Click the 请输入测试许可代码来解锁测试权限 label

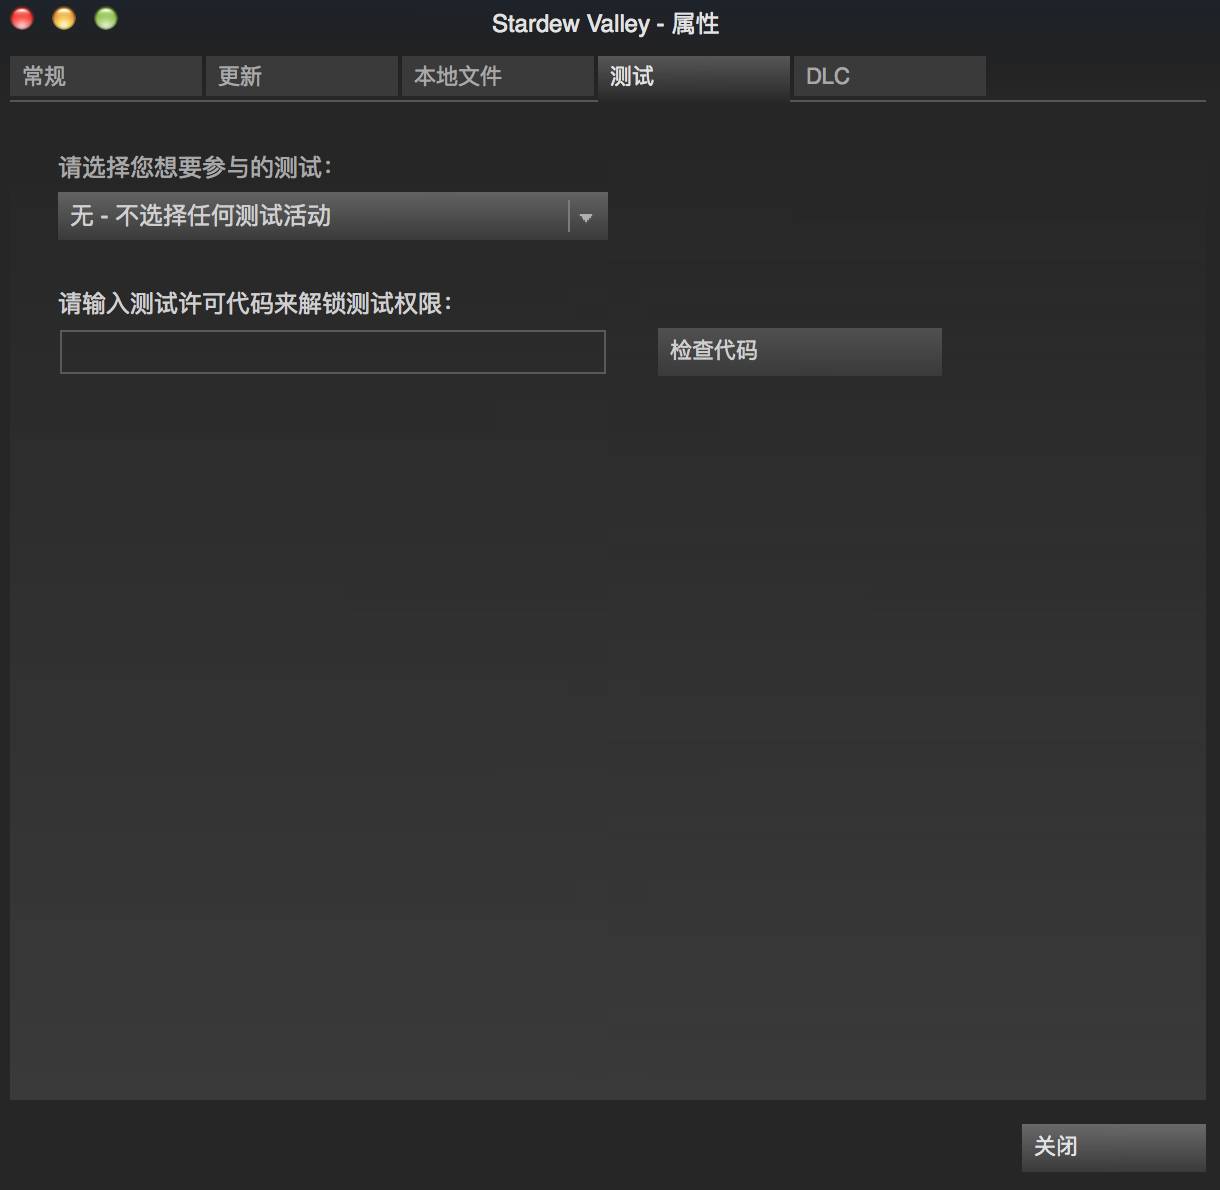click(x=255, y=303)
